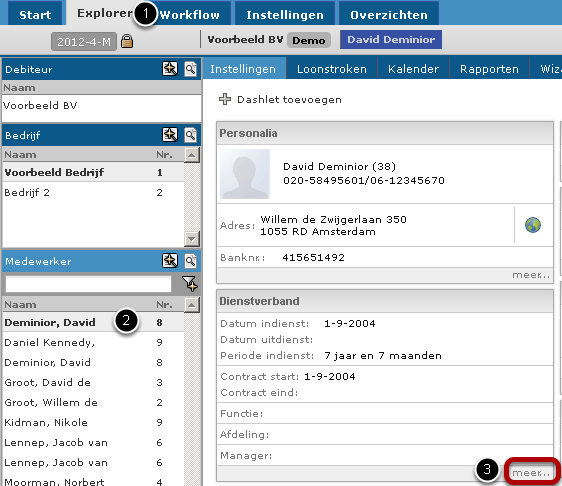Image resolution: width=562 pixels, height=486 pixels.
Task: Switch to the Loonstroken tab
Action: 332,68
